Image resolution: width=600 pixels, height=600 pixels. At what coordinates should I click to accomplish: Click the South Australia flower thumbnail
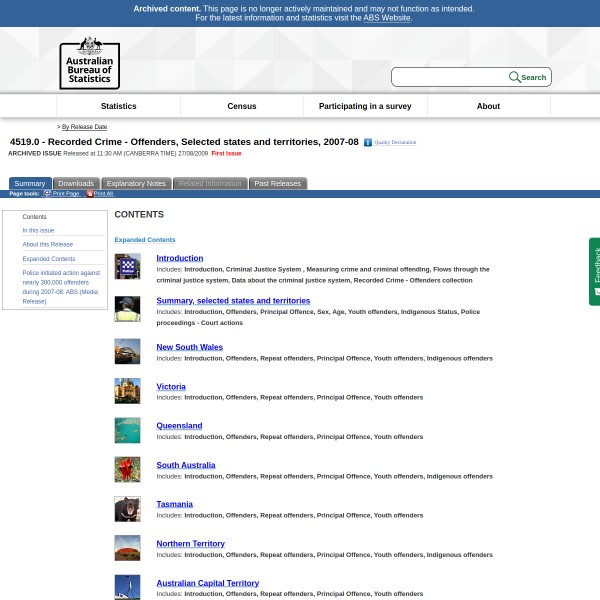(127, 469)
